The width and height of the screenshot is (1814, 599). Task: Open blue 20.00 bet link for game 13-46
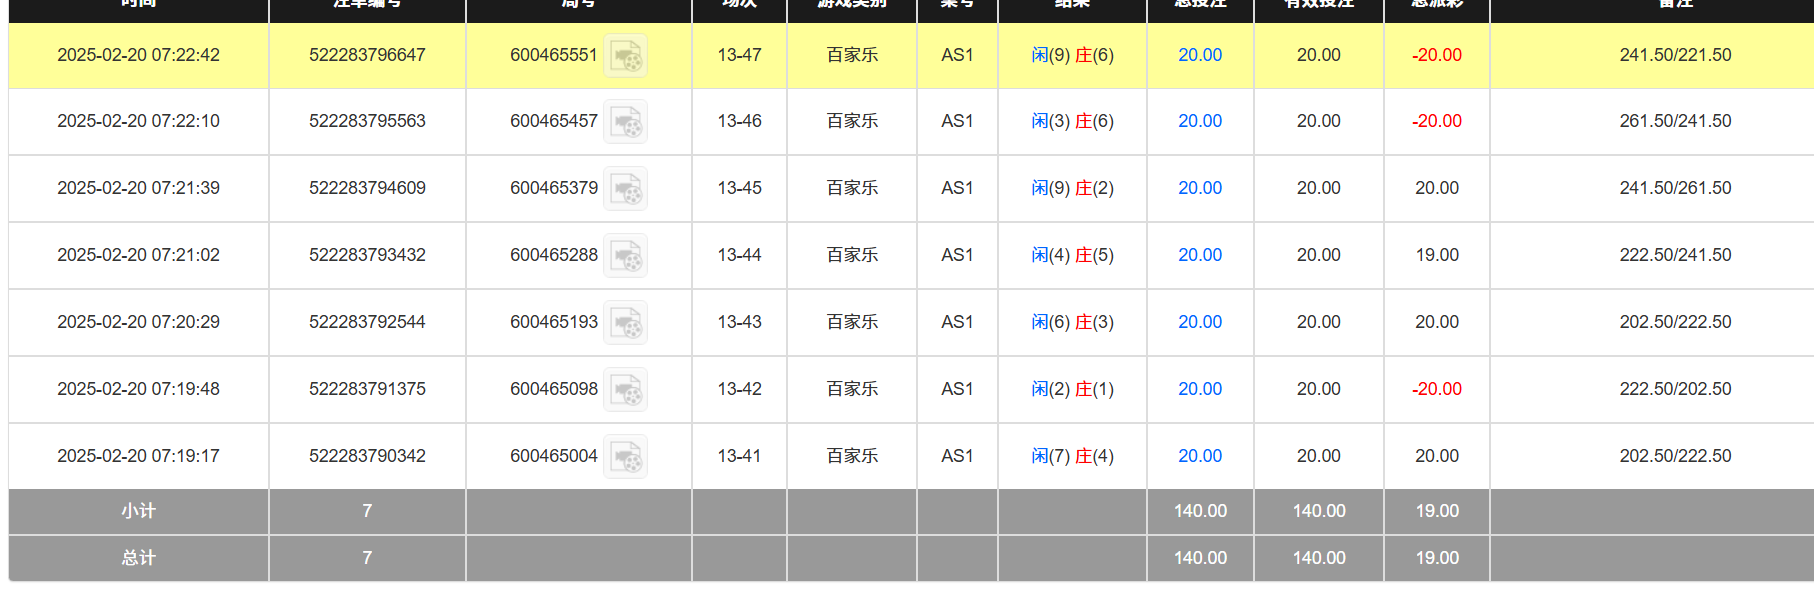1199,121
